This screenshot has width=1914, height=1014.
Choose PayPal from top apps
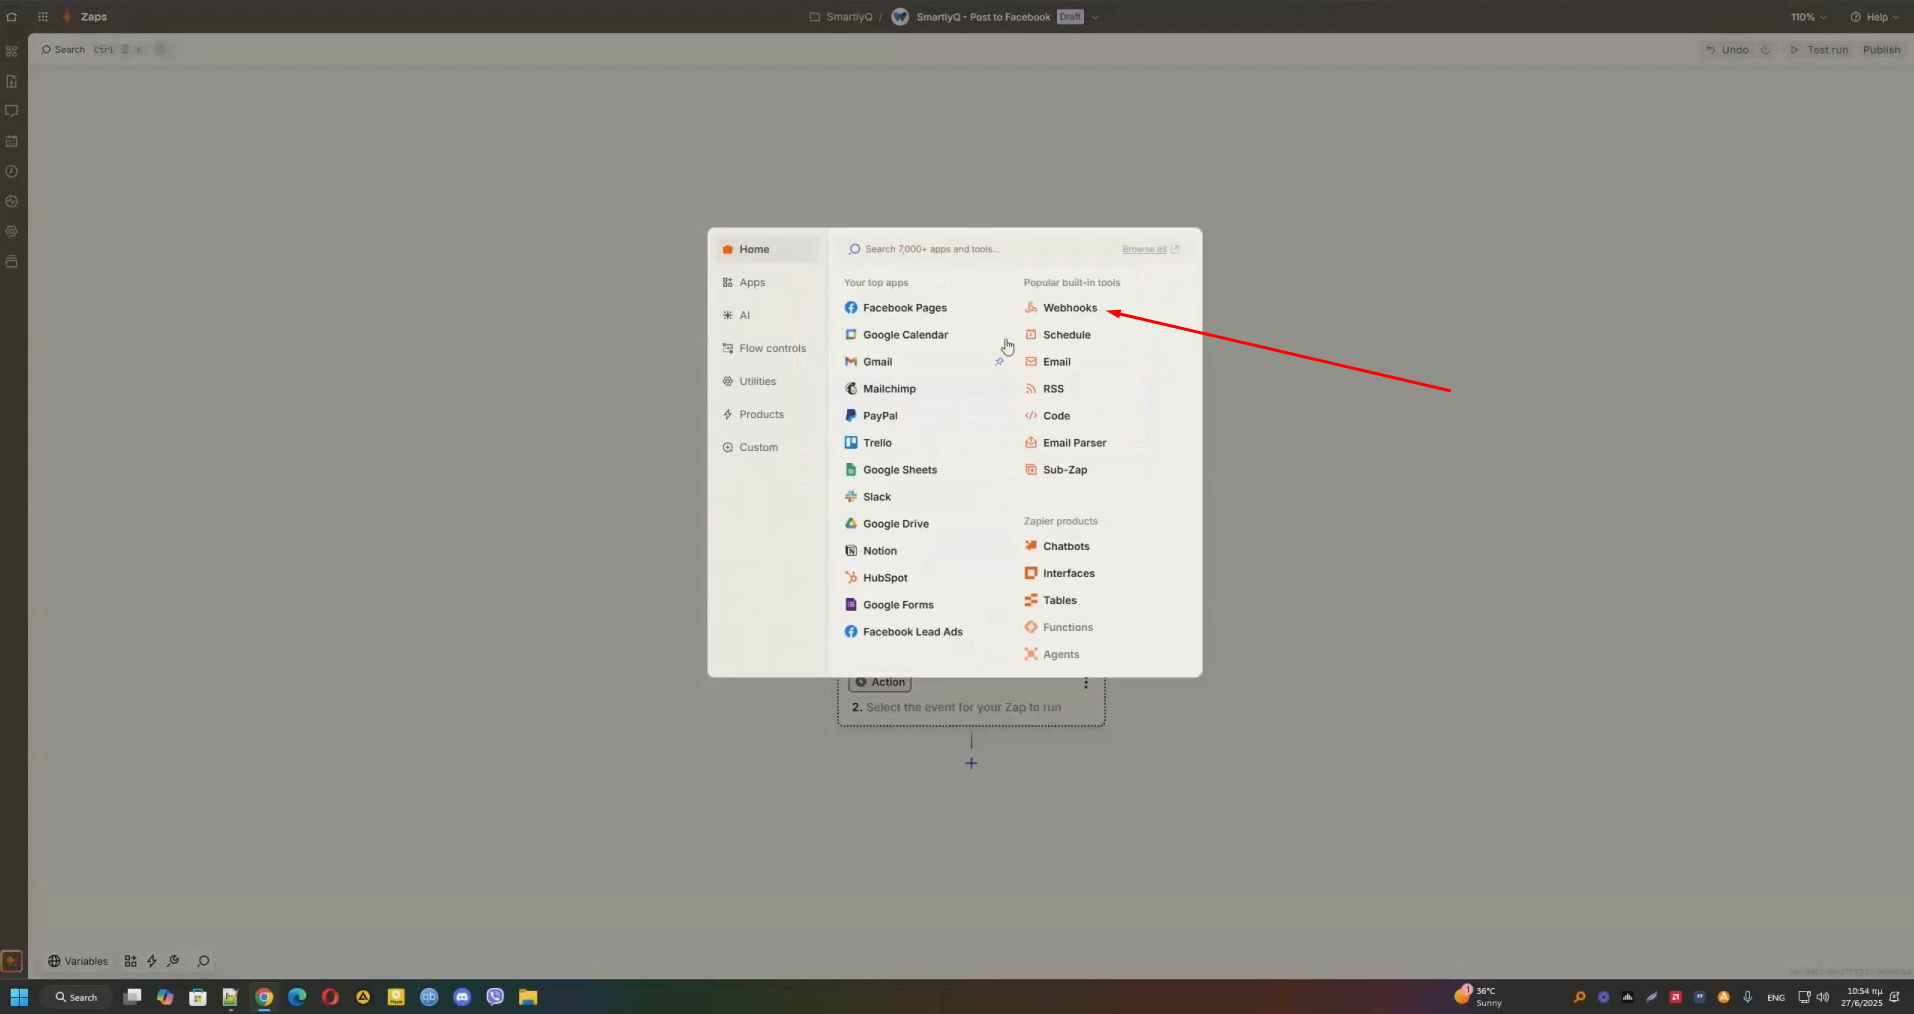point(871,416)
